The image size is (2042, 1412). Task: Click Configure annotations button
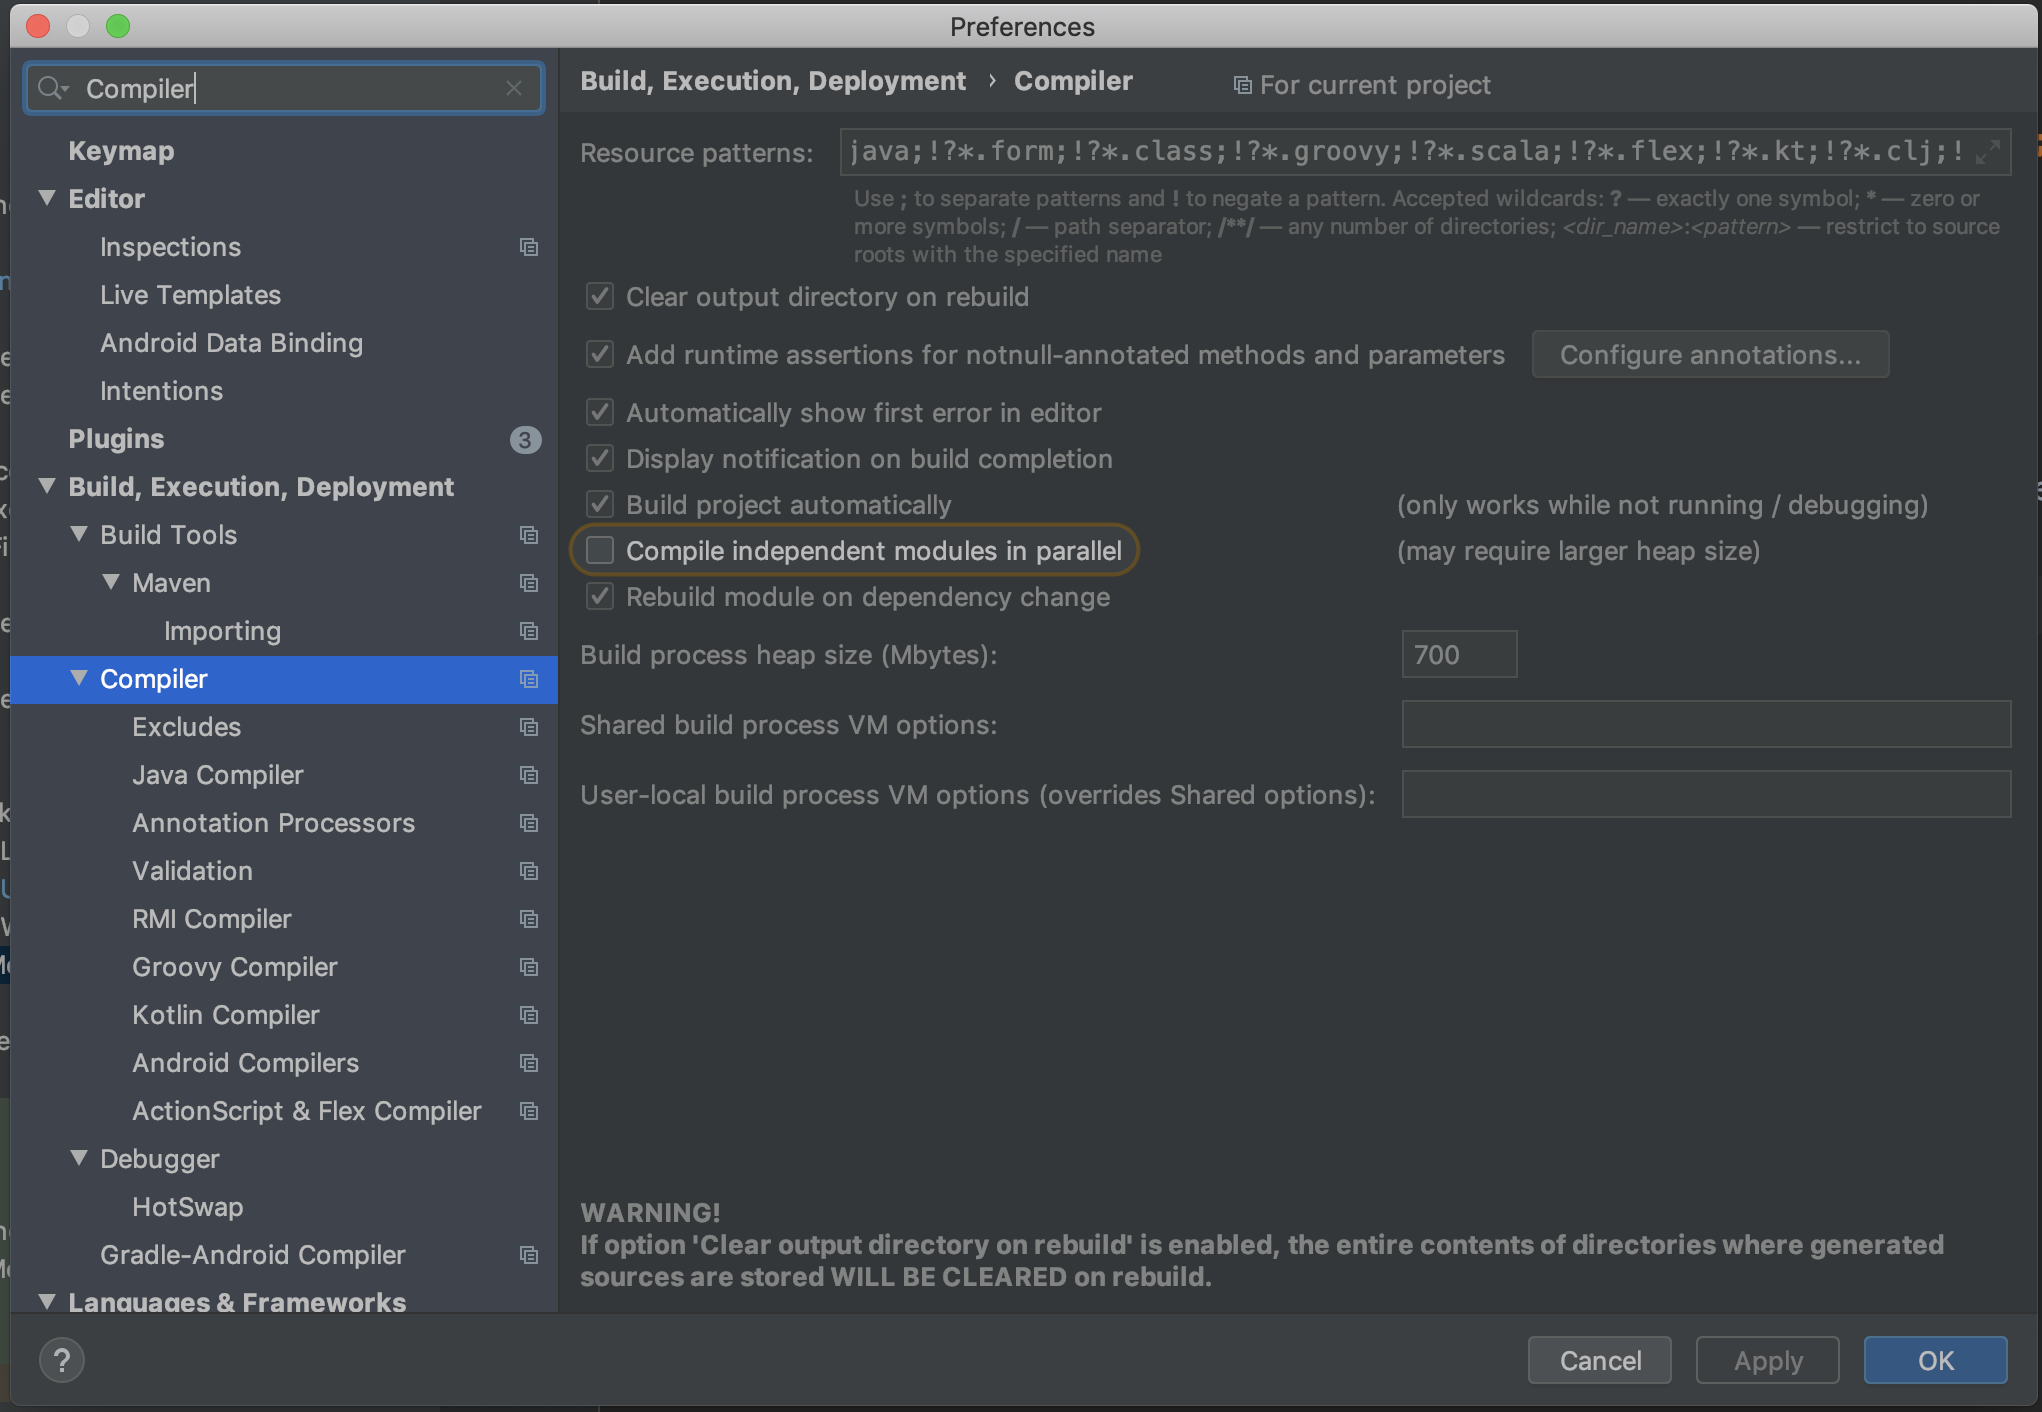coord(1709,355)
